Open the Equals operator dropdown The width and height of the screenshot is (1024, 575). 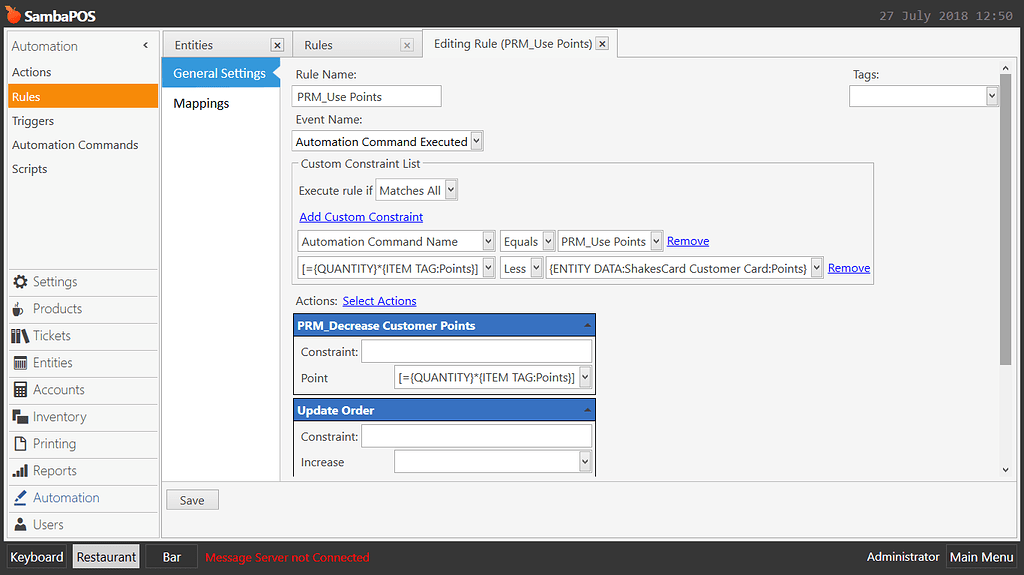(547, 242)
